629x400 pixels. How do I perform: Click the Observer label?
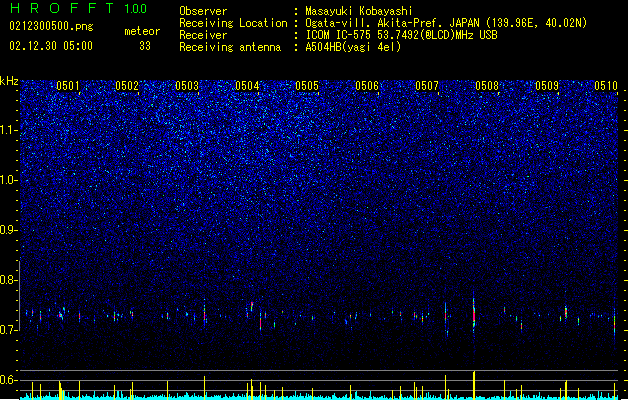coord(203,11)
